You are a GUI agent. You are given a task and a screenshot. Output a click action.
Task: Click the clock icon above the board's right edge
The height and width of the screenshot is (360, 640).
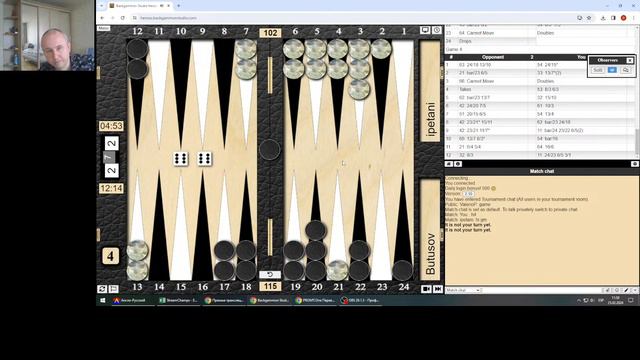pos(437,30)
